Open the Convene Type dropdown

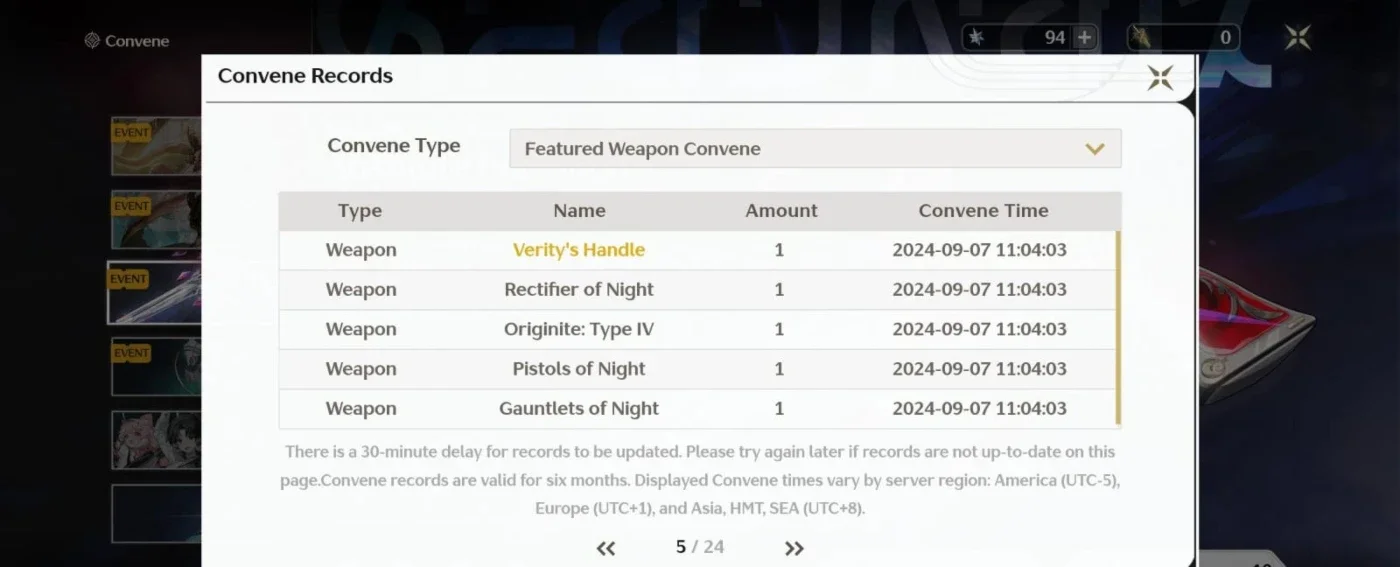click(815, 149)
